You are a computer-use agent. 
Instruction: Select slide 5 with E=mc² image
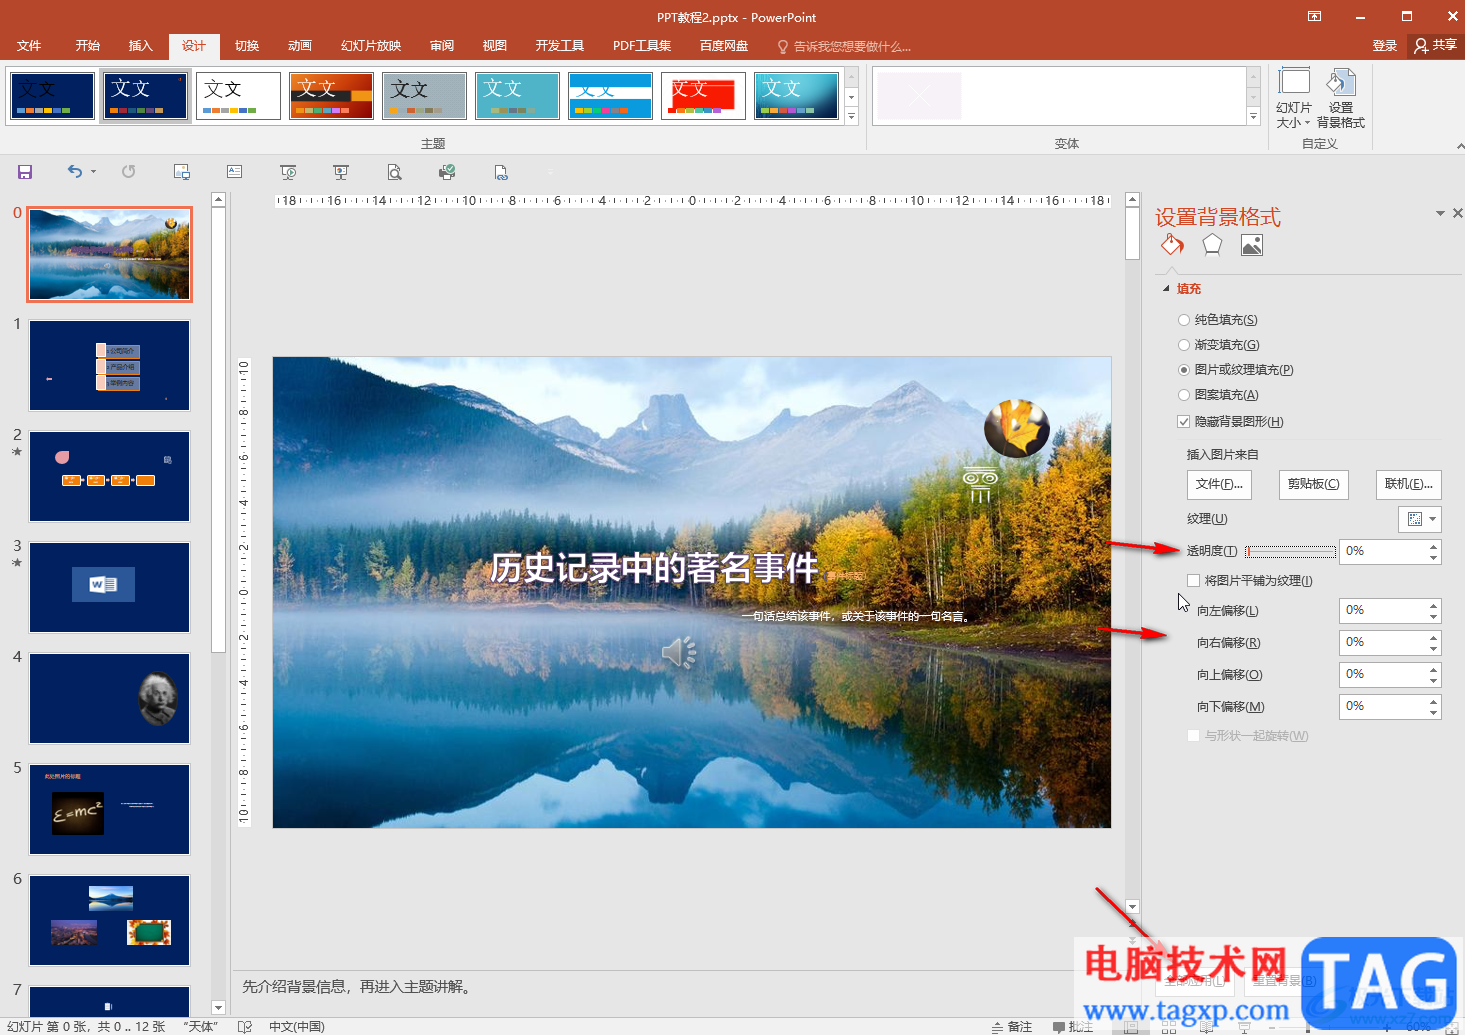pos(109,810)
